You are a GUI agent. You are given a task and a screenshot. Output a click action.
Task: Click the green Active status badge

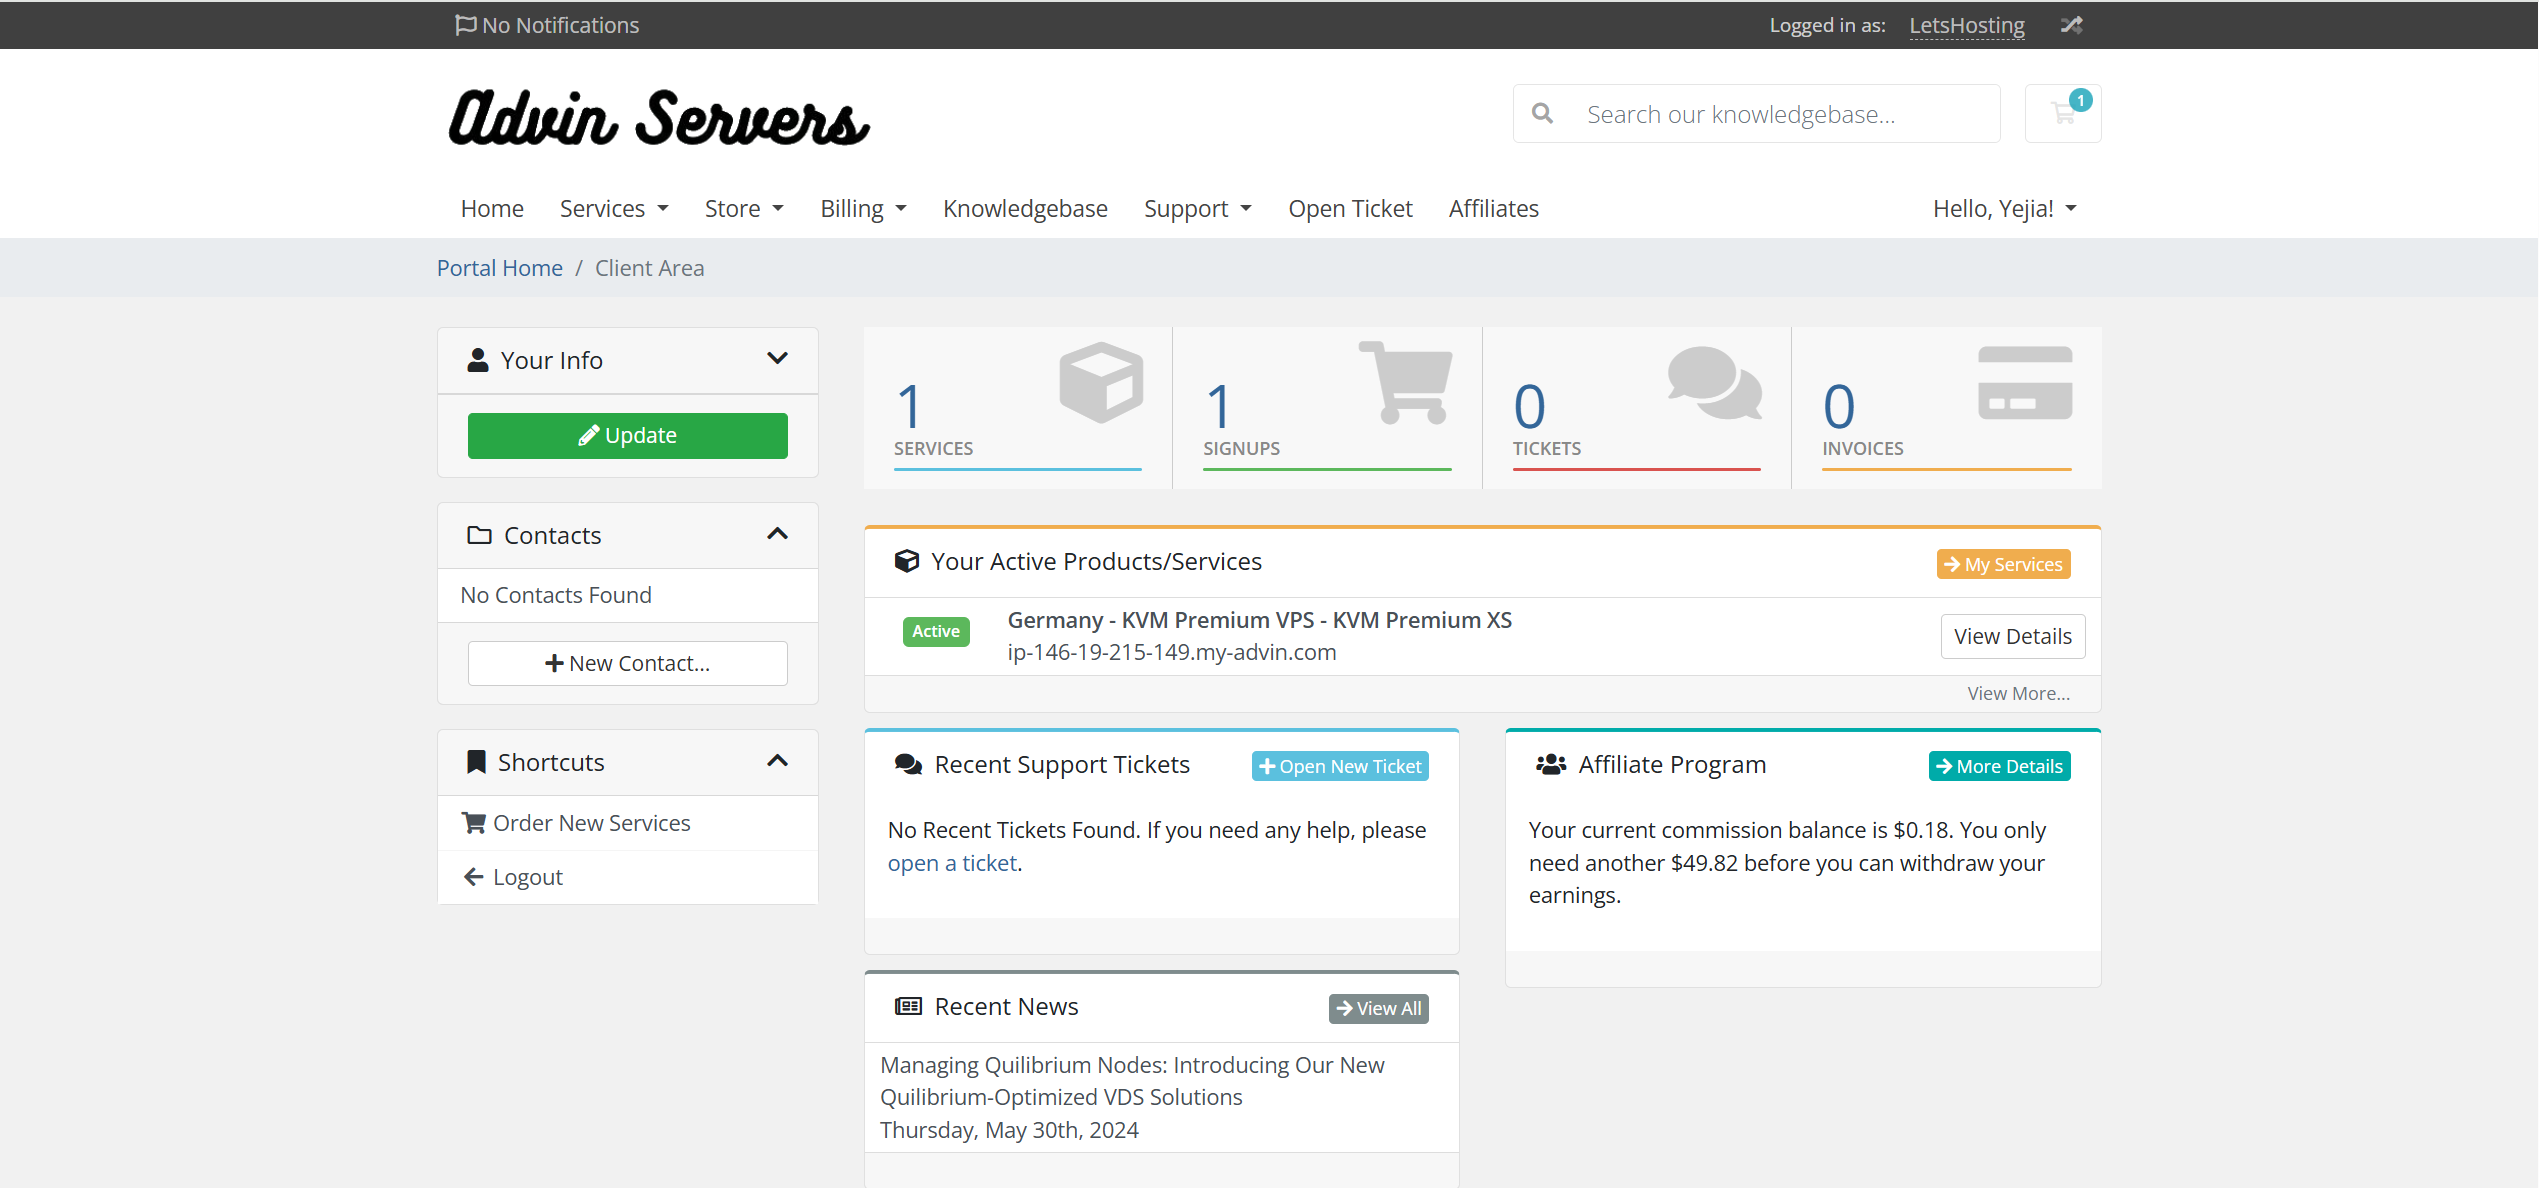pos(936,631)
